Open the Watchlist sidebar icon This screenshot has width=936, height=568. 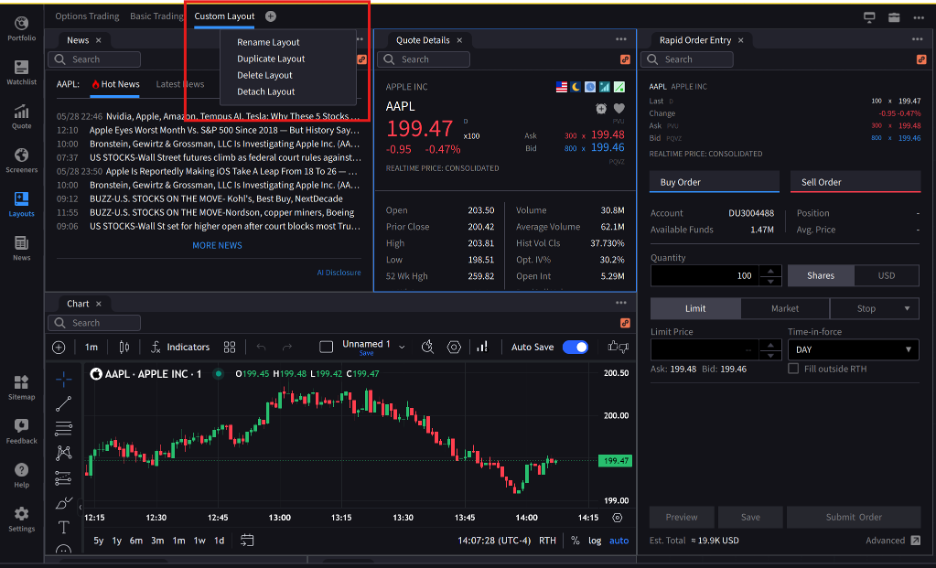click(x=21, y=72)
